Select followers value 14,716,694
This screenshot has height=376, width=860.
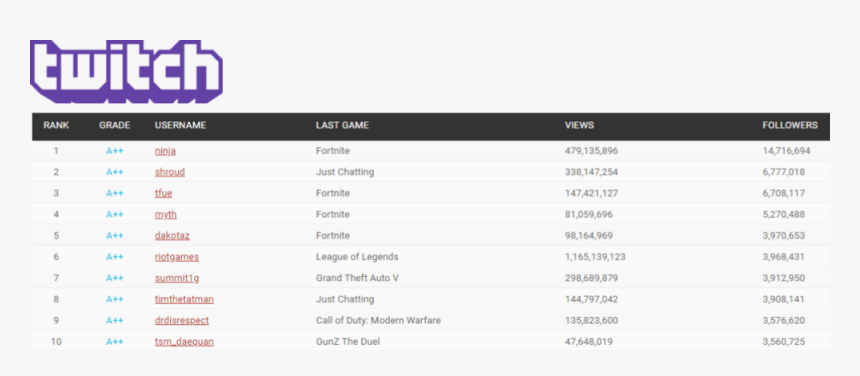pos(787,151)
